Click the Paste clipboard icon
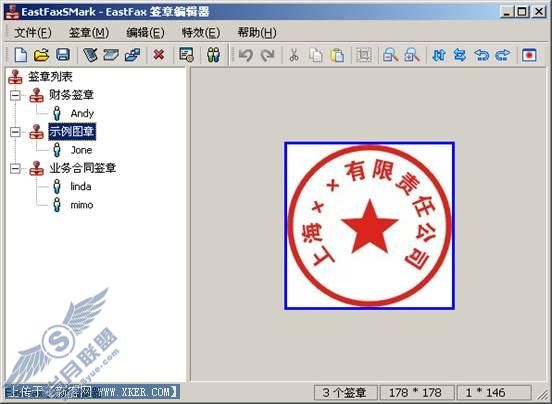This screenshot has width=552, height=404. 337,55
